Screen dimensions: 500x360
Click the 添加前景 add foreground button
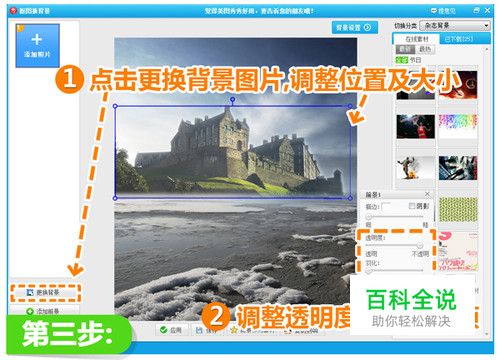(45, 311)
